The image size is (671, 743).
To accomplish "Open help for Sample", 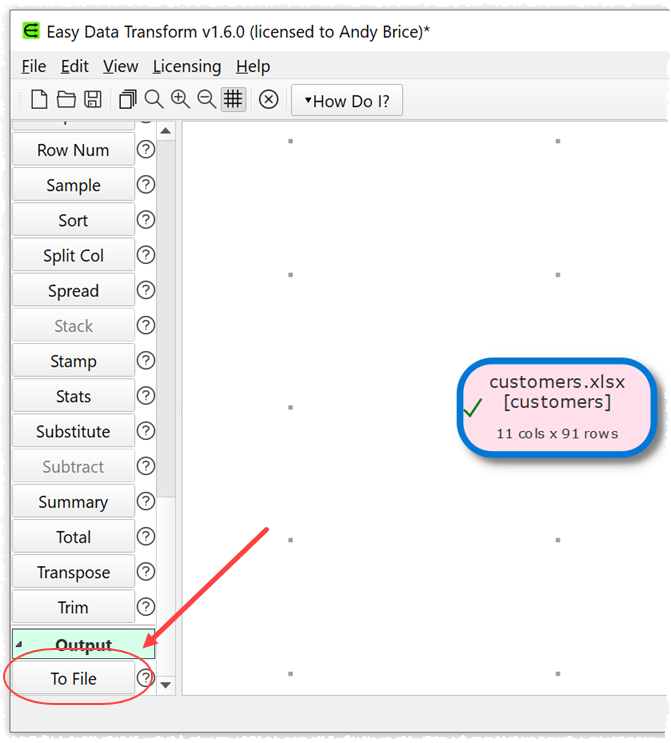I will [x=146, y=184].
